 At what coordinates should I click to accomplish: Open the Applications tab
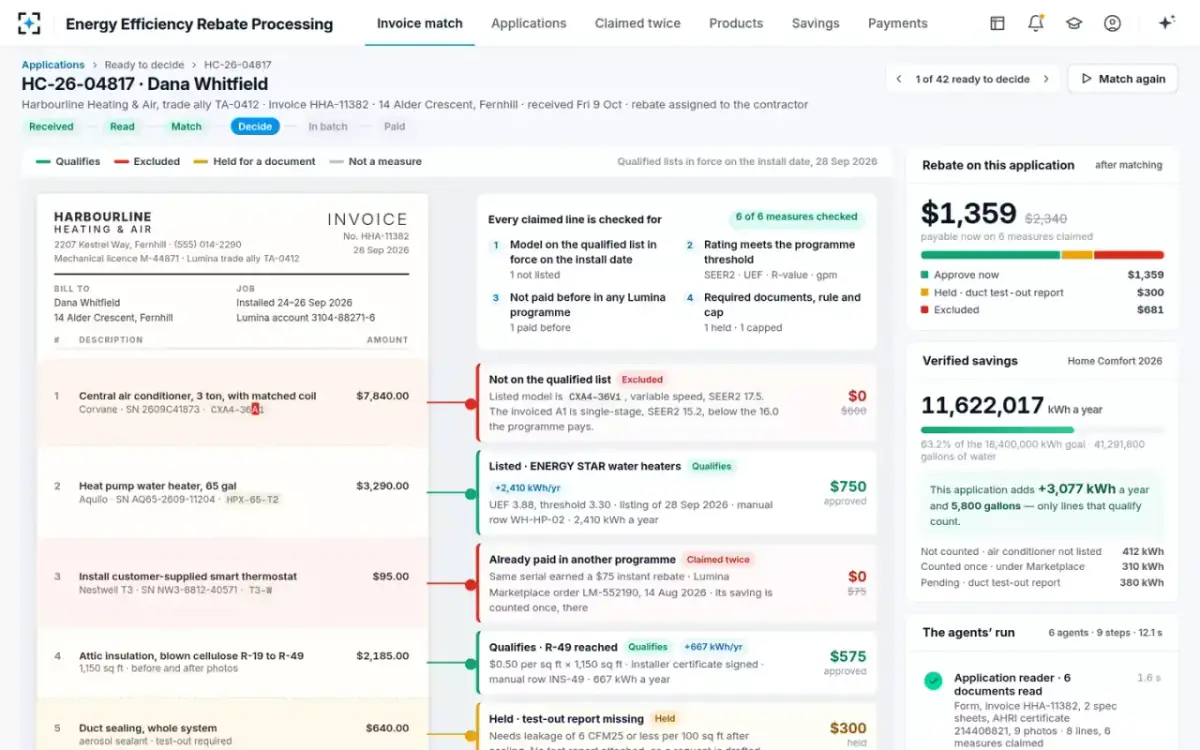529,23
